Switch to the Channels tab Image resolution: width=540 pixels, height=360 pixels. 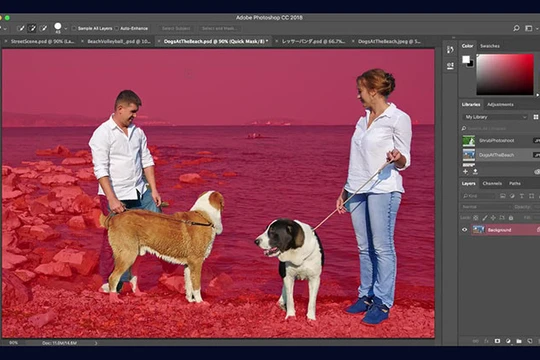492,183
